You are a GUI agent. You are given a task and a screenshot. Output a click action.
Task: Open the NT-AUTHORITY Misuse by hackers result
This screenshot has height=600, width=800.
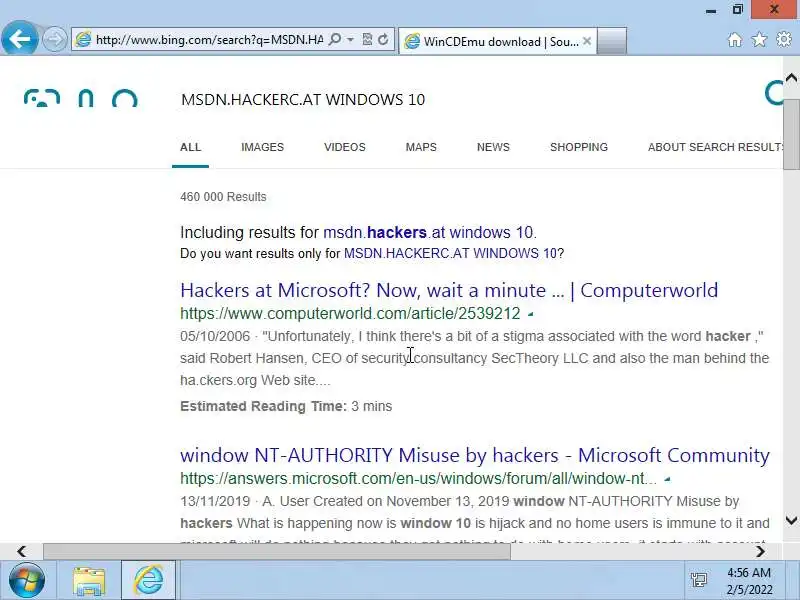tap(475, 455)
